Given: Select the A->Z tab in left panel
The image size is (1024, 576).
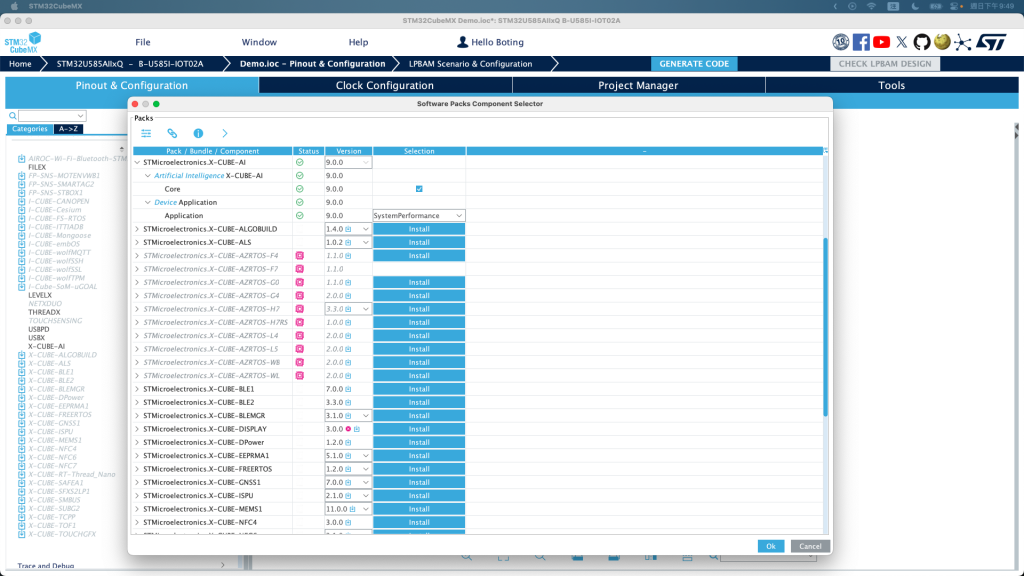Looking at the screenshot, I should [68, 129].
